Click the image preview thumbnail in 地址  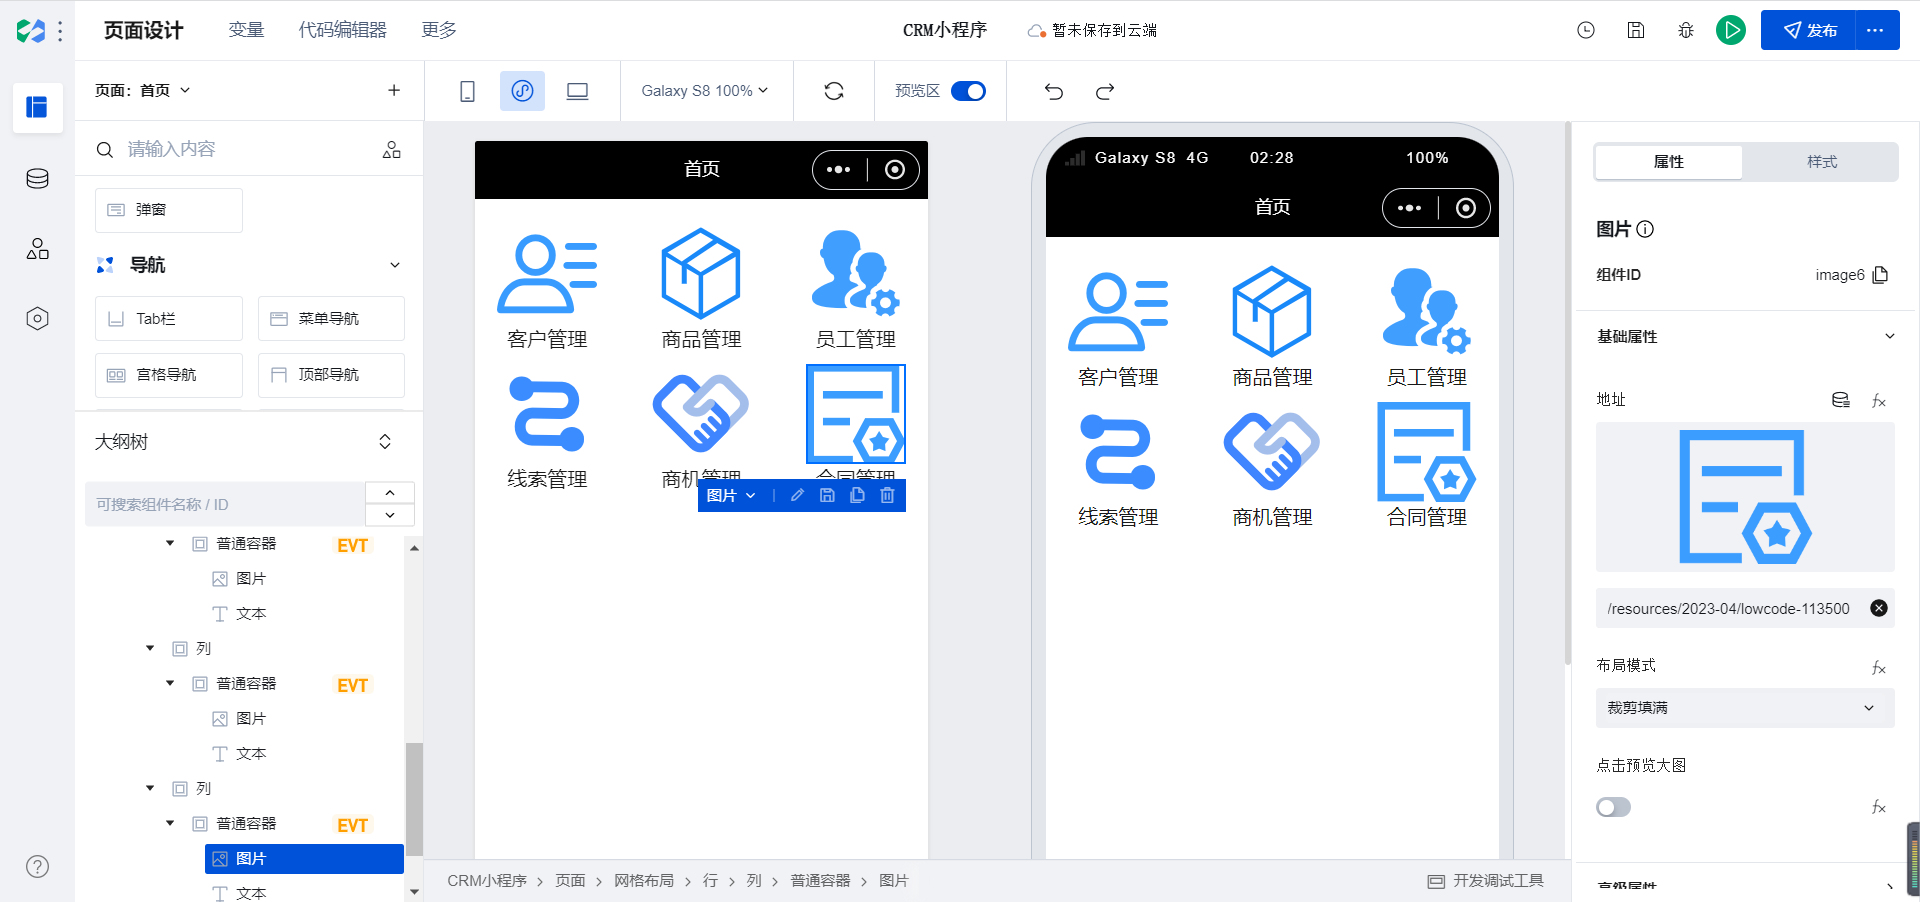tap(1745, 497)
